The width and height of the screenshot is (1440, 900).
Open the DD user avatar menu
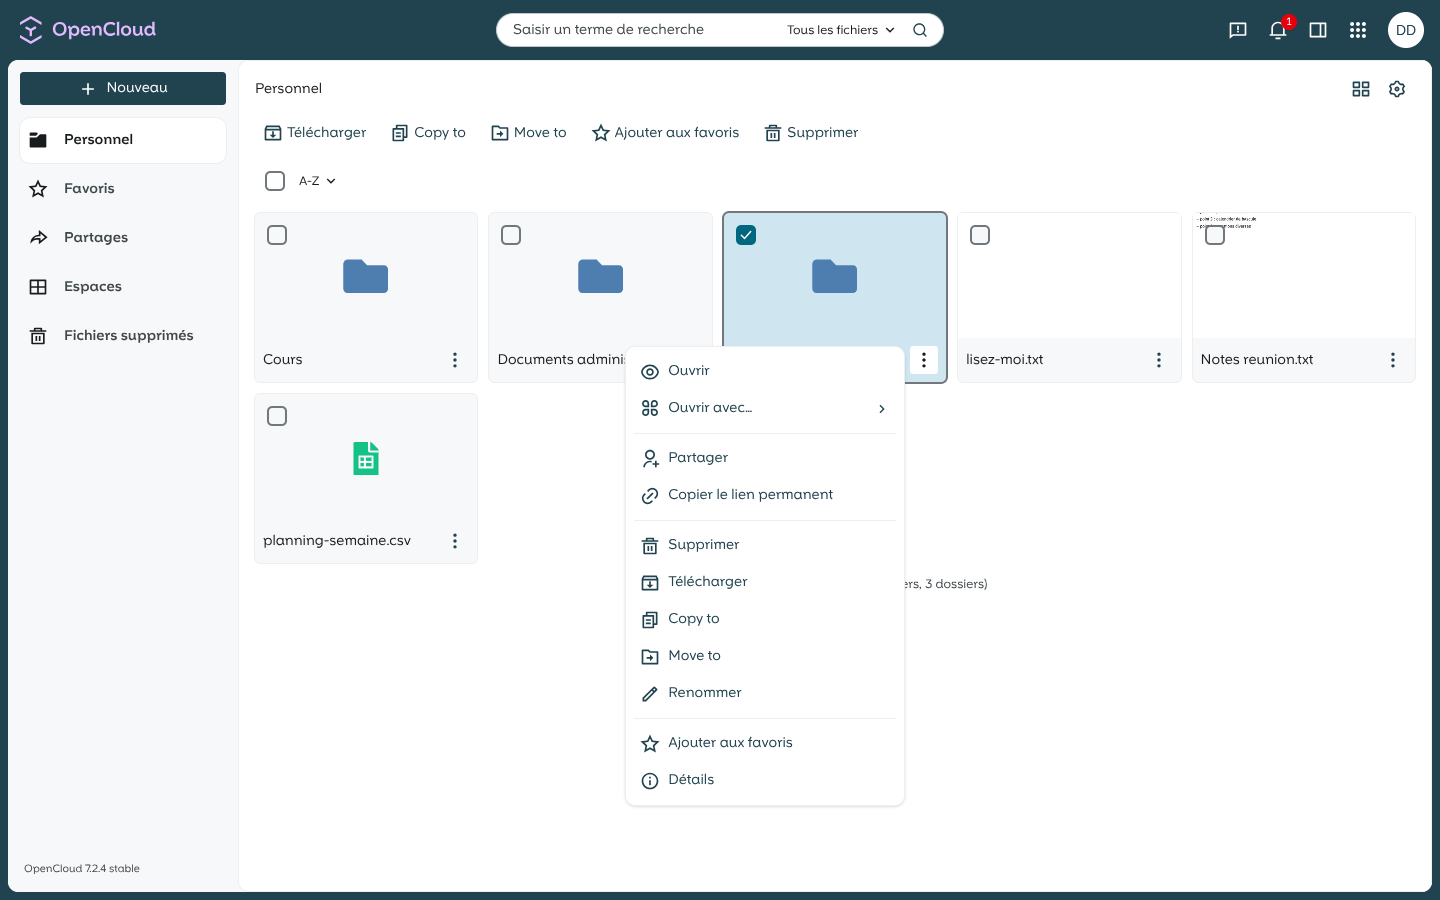[1406, 30]
